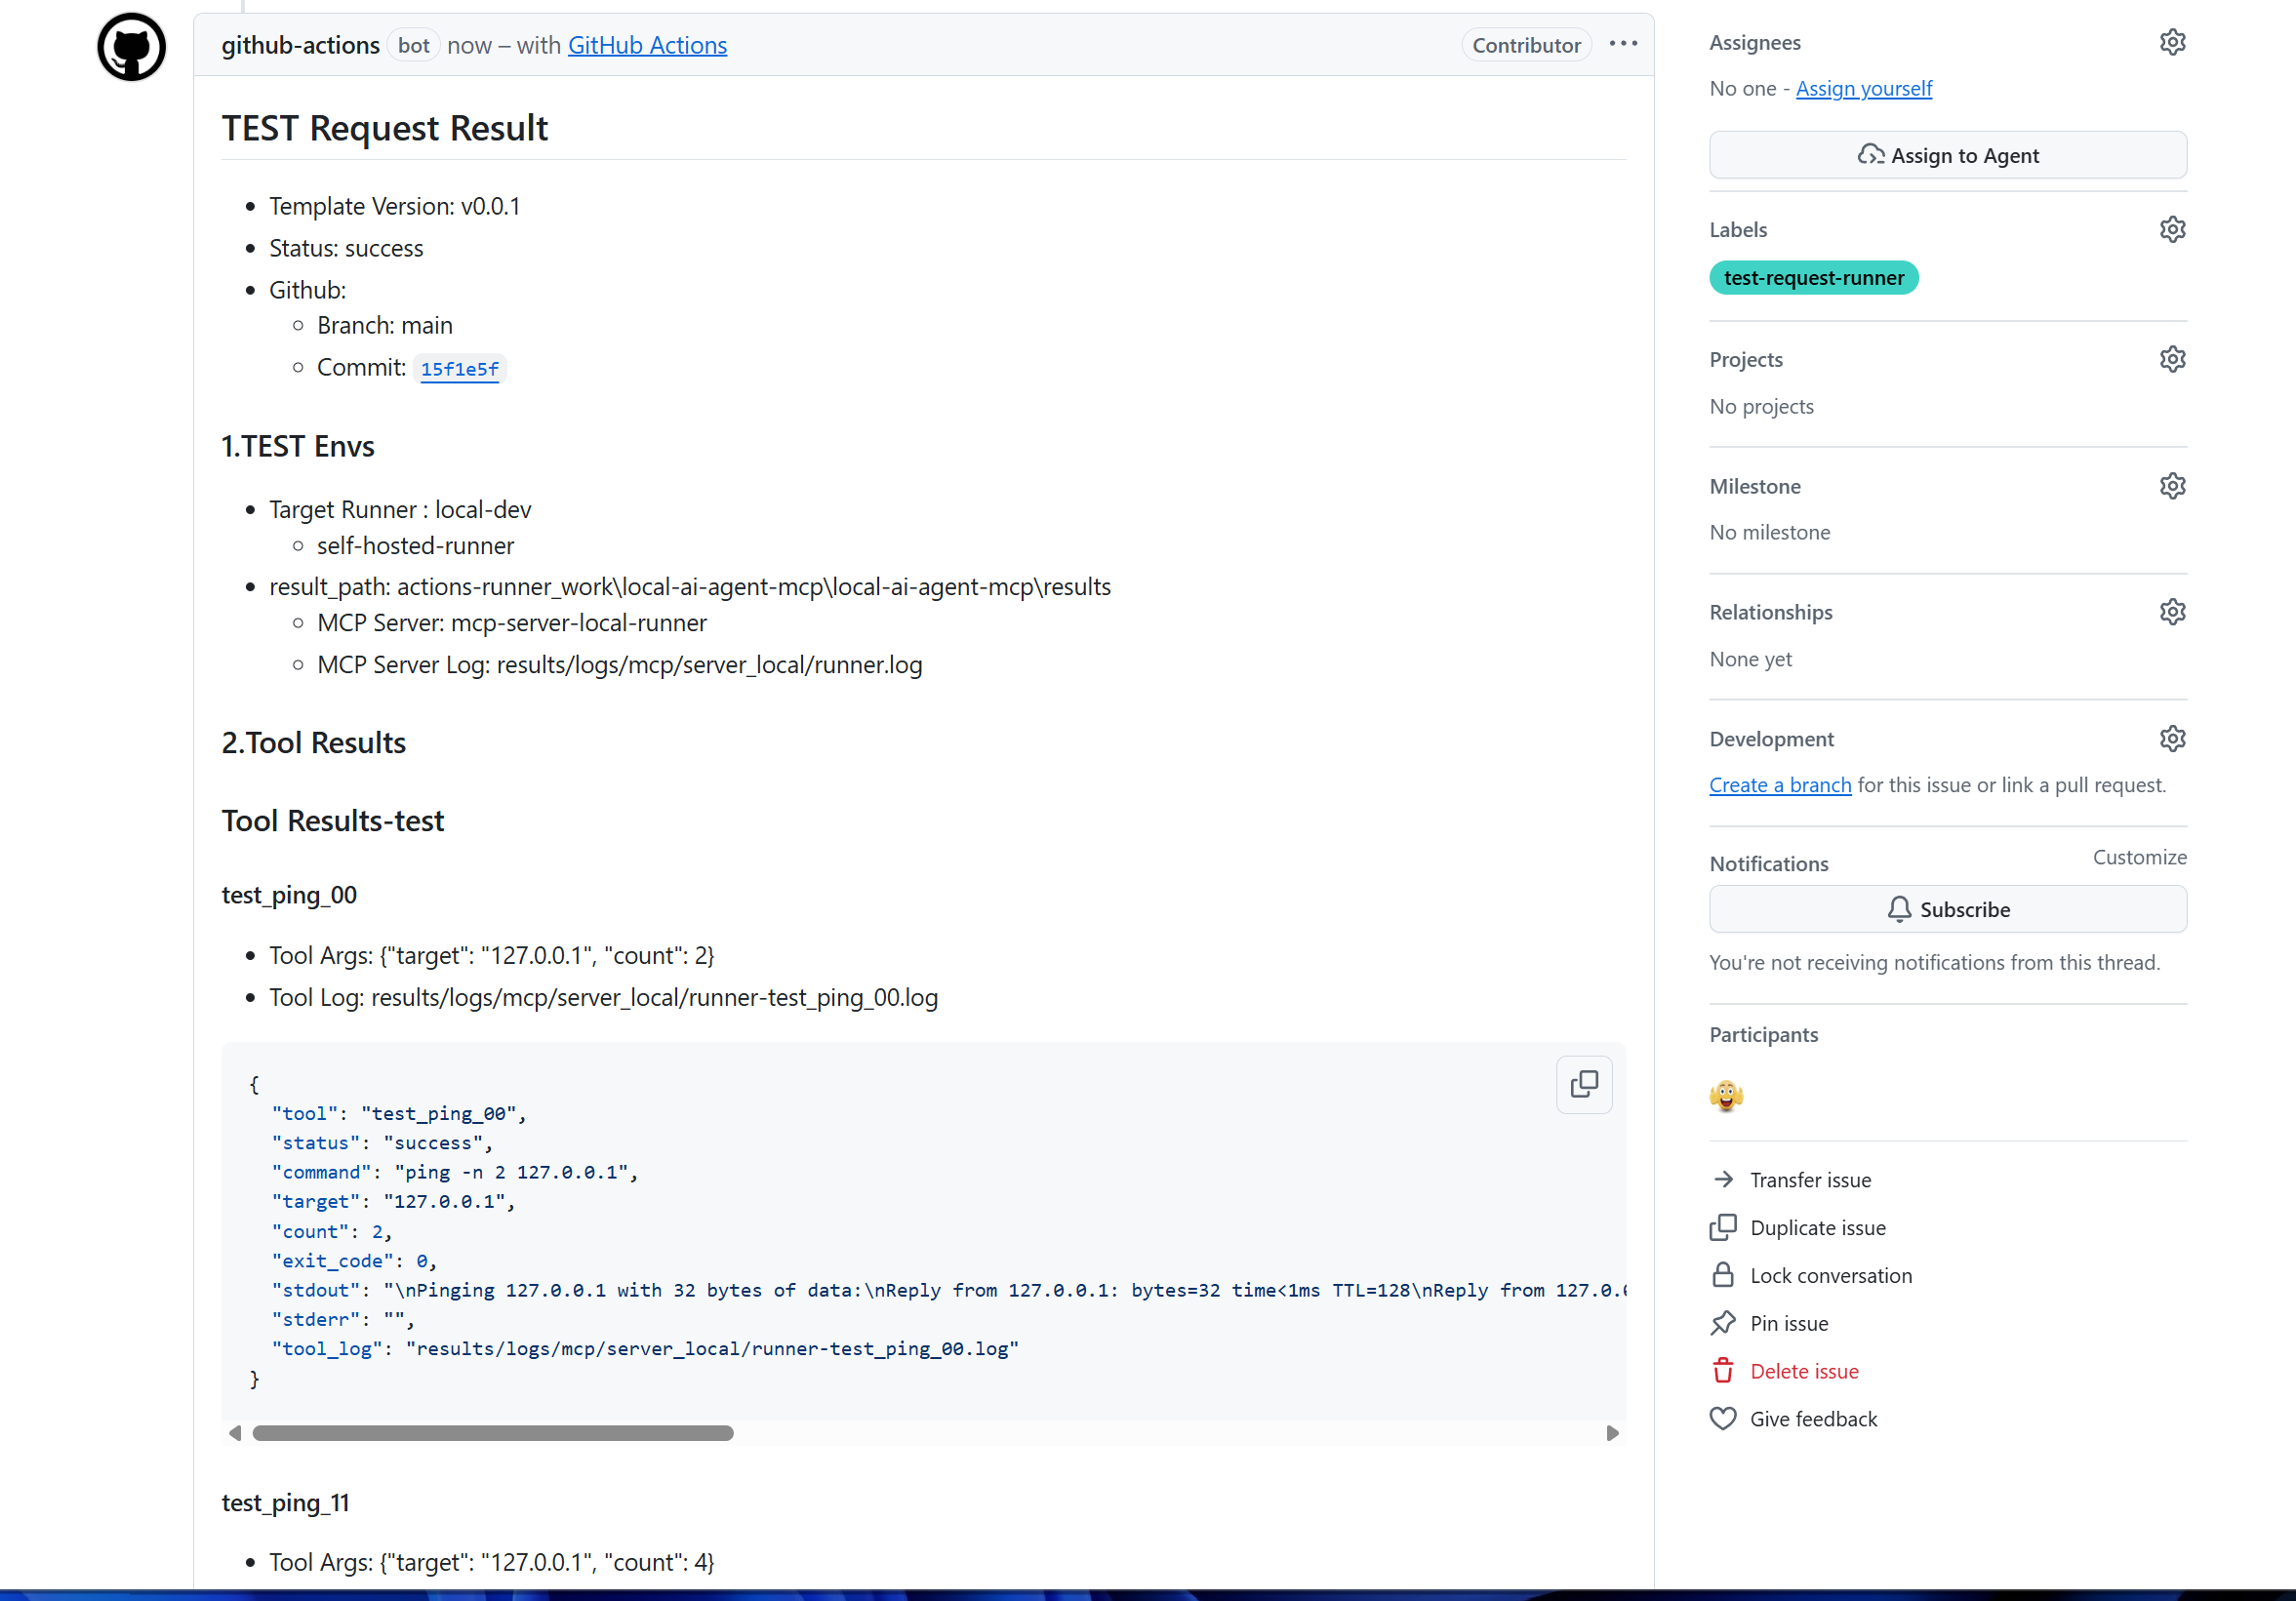The height and width of the screenshot is (1601, 2296).
Task: Click the Transfer issue option
Action: click(1809, 1180)
